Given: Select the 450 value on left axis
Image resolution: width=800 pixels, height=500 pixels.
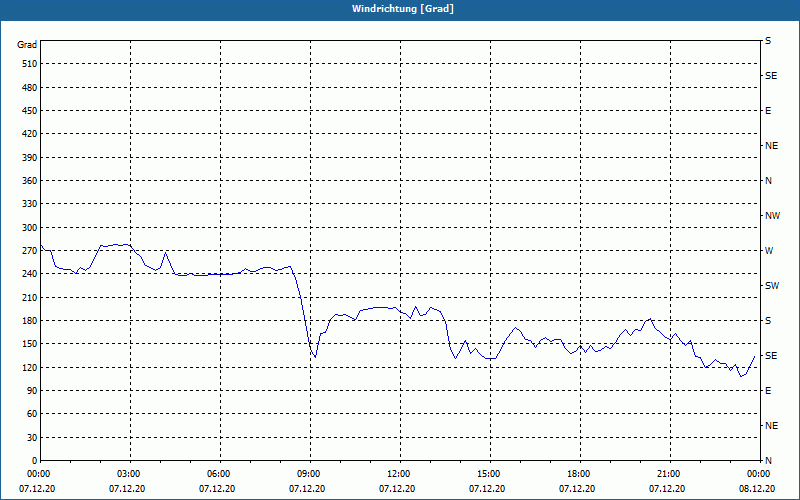Looking at the screenshot, I should 30,111.
